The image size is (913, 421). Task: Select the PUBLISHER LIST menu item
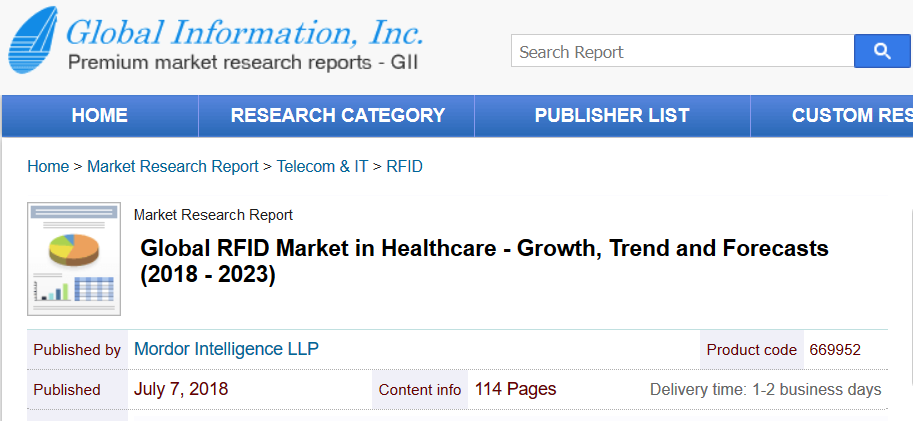(612, 115)
